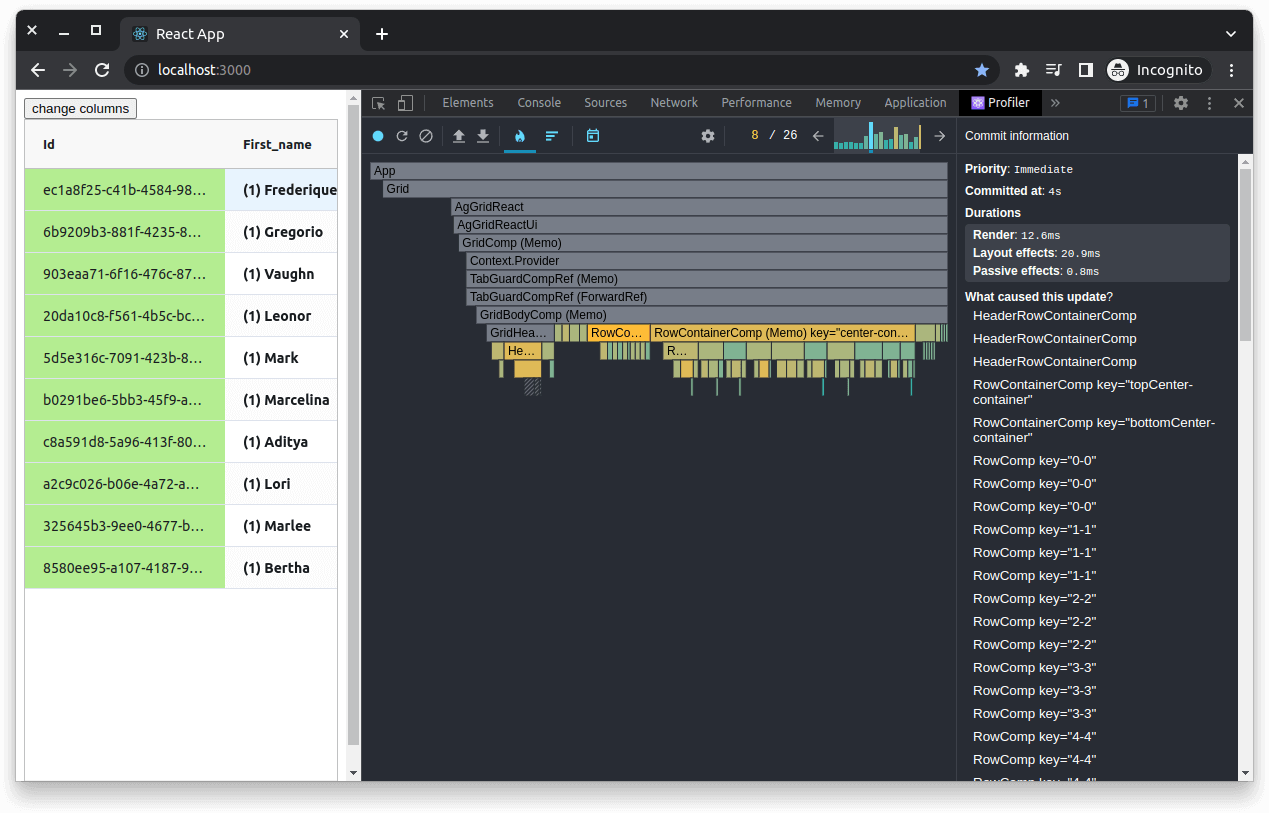Open Profiler settings gear
The height and width of the screenshot is (813, 1269).
click(x=708, y=136)
